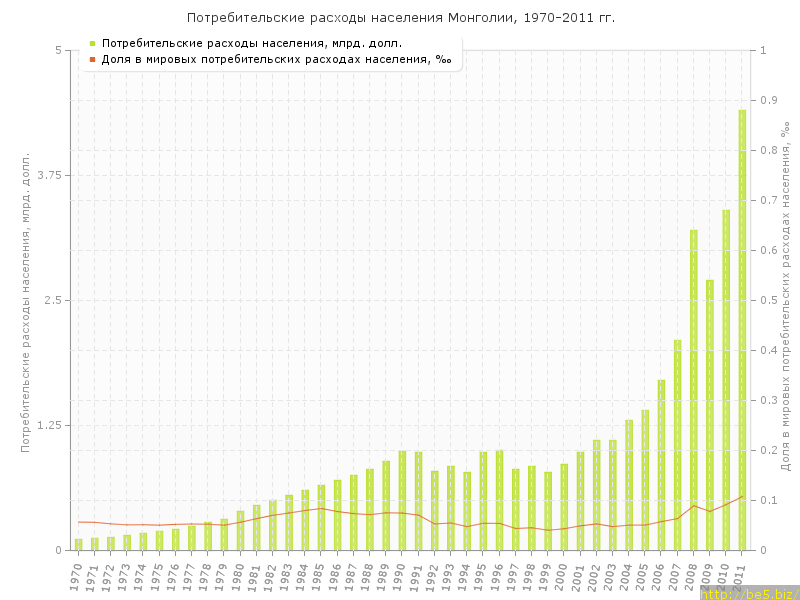The width and height of the screenshot is (800, 600).
Task: Open the be5.biz watermark link
Action: (749, 593)
